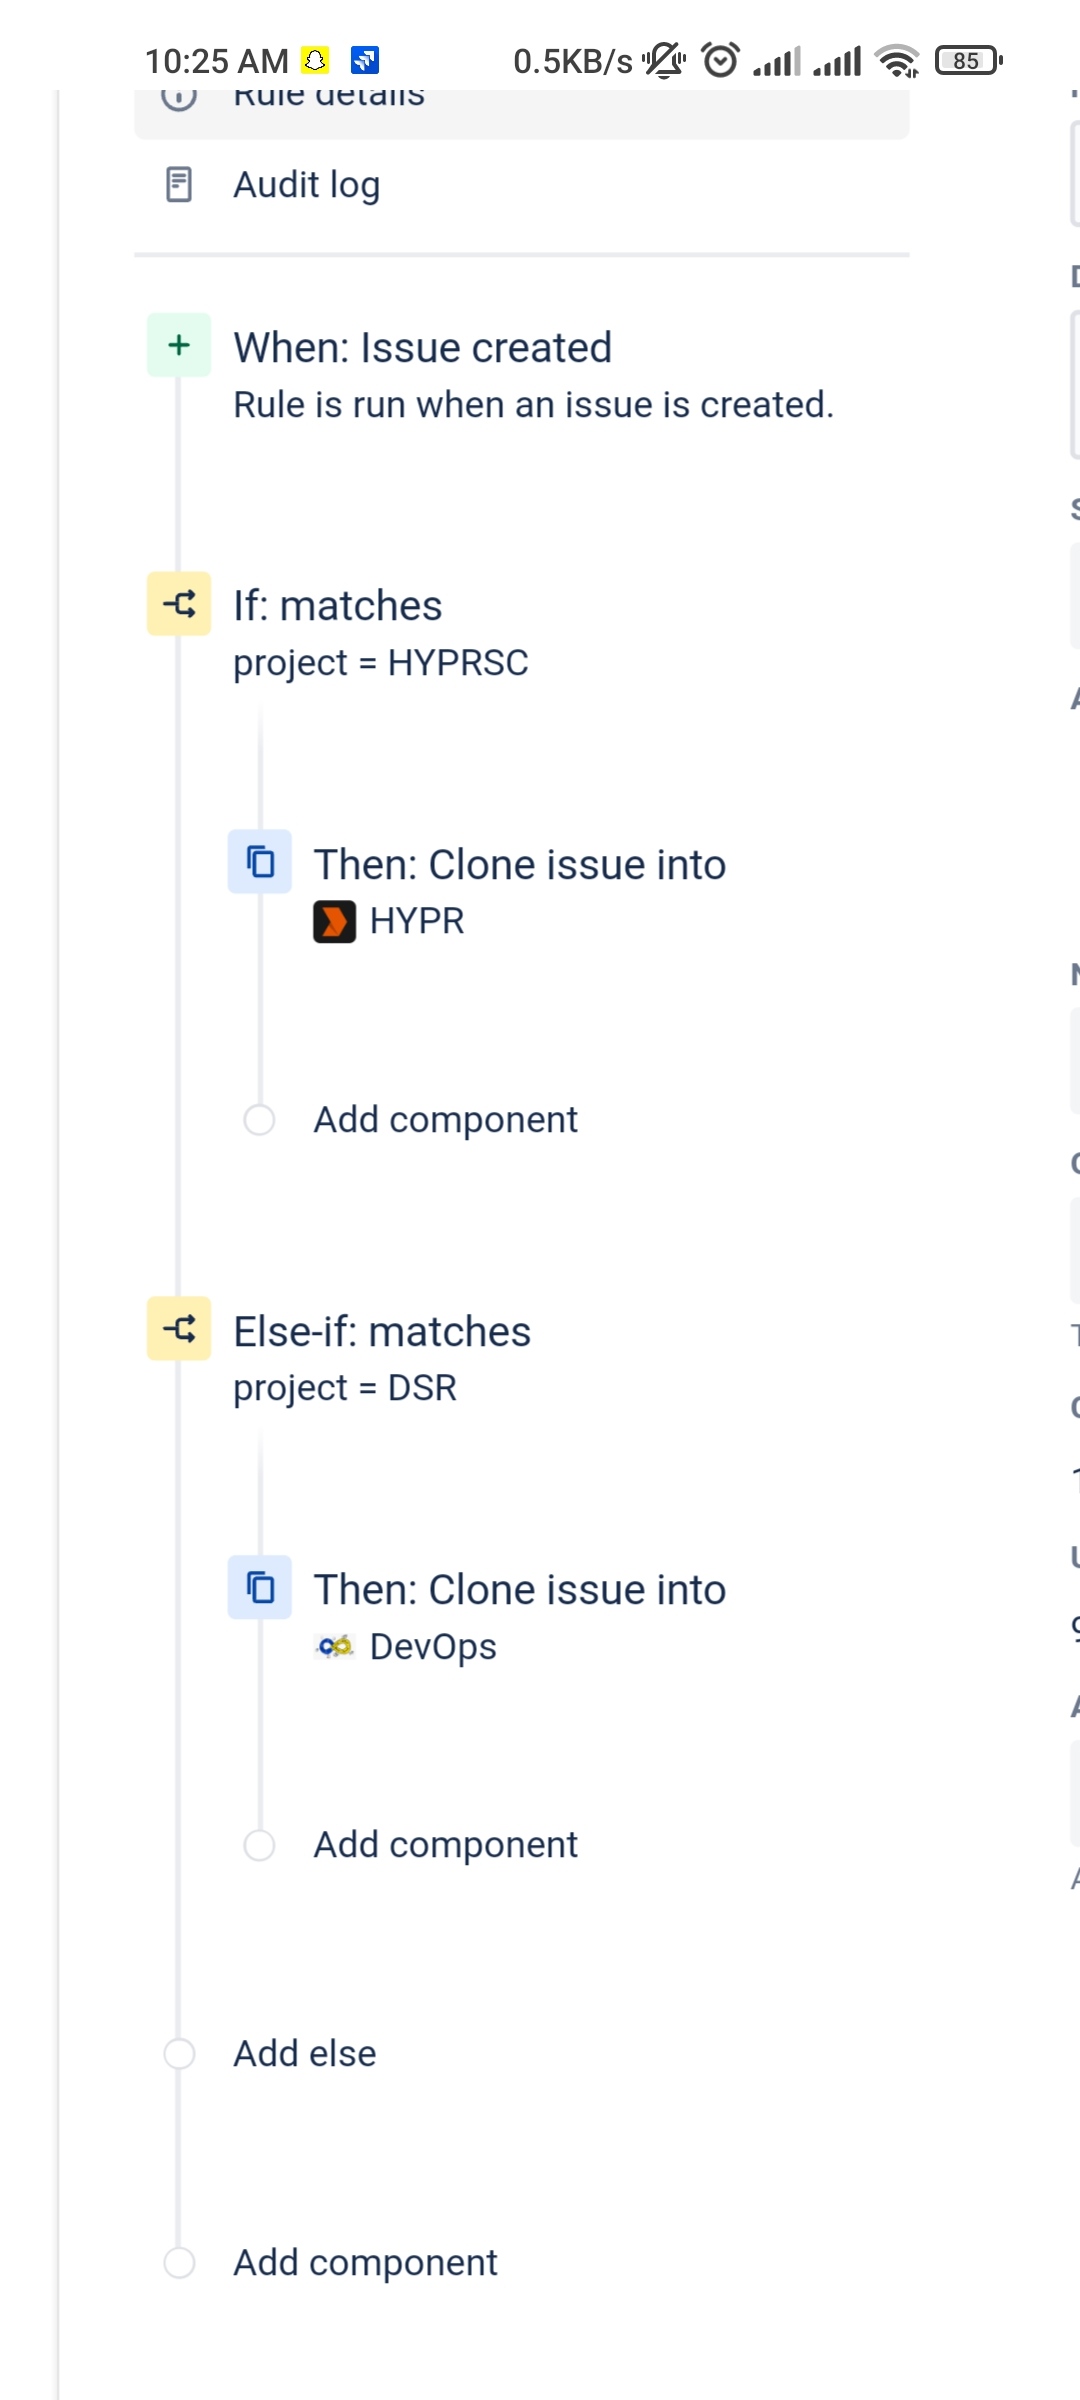Screen dimensions: 1080x2400
Task: Click Add component under DevOps clone
Action: 445,1845
